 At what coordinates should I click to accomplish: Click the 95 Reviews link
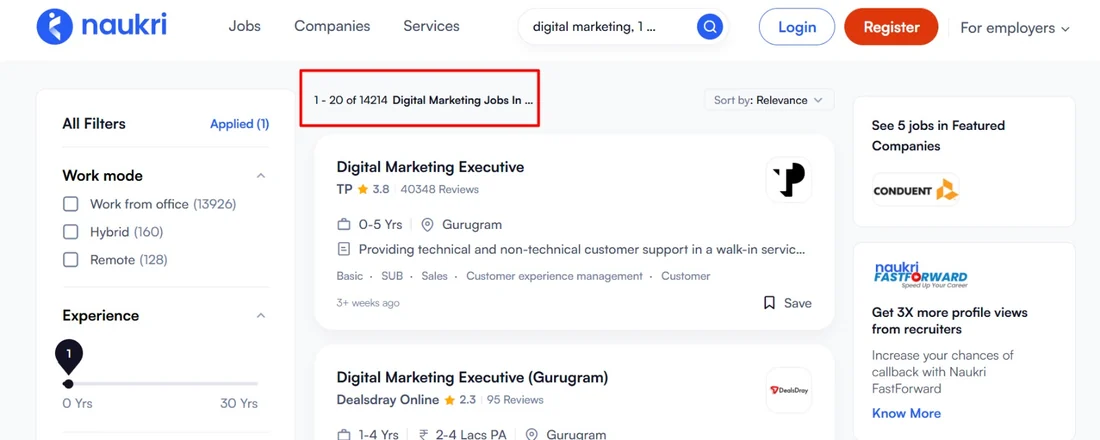point(515,400)
